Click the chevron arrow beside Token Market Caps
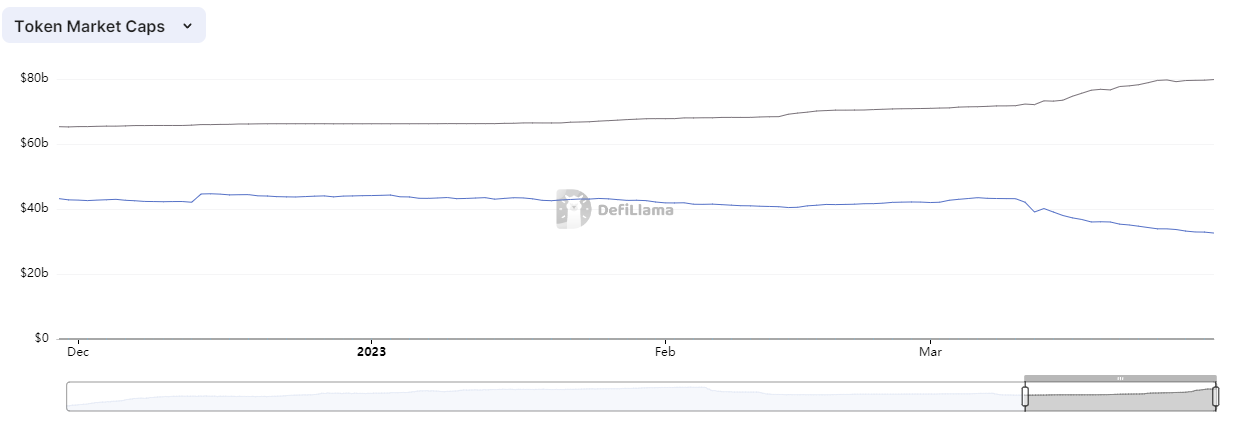This screenshot has height=428, width=1251. pos(187,26)
